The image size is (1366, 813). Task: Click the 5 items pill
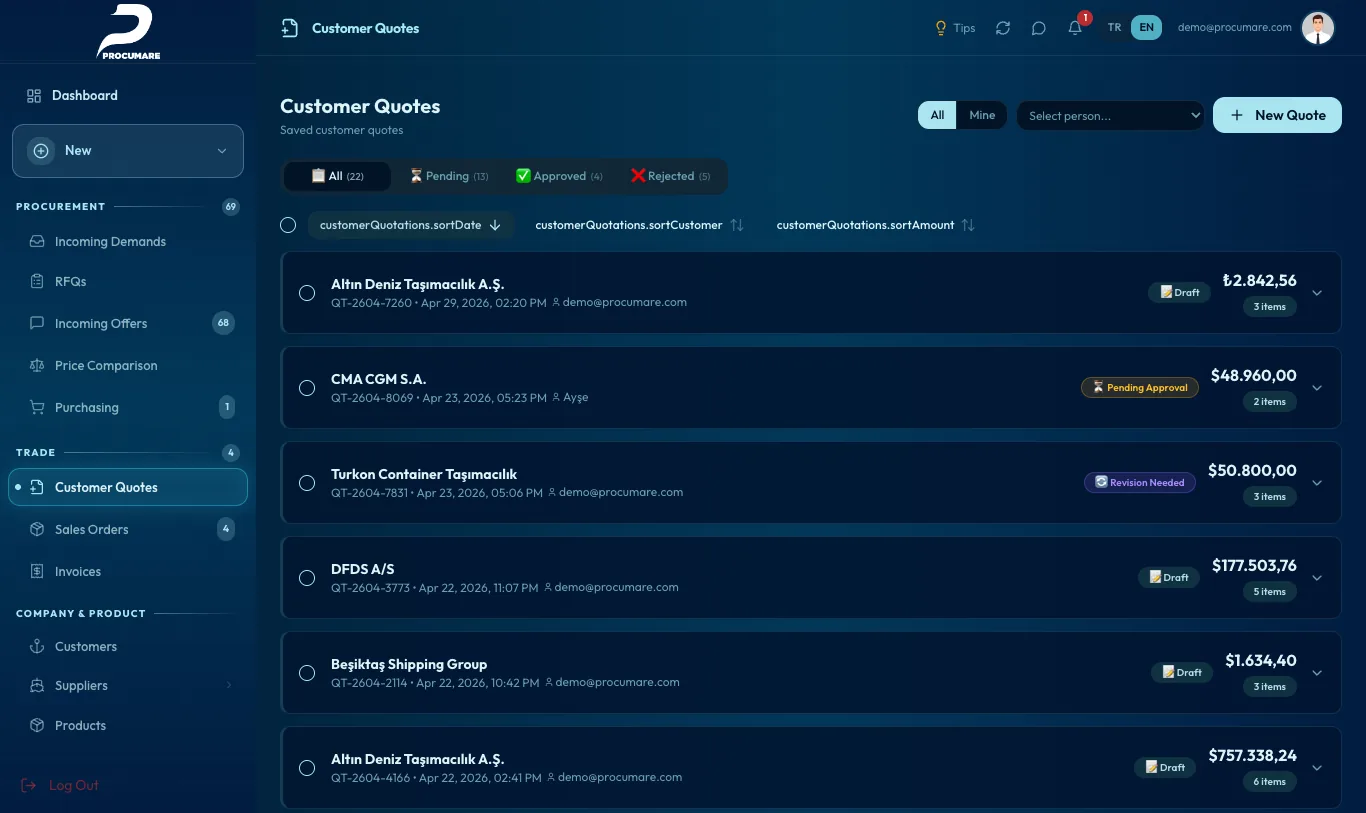[x=1270, y=592]
